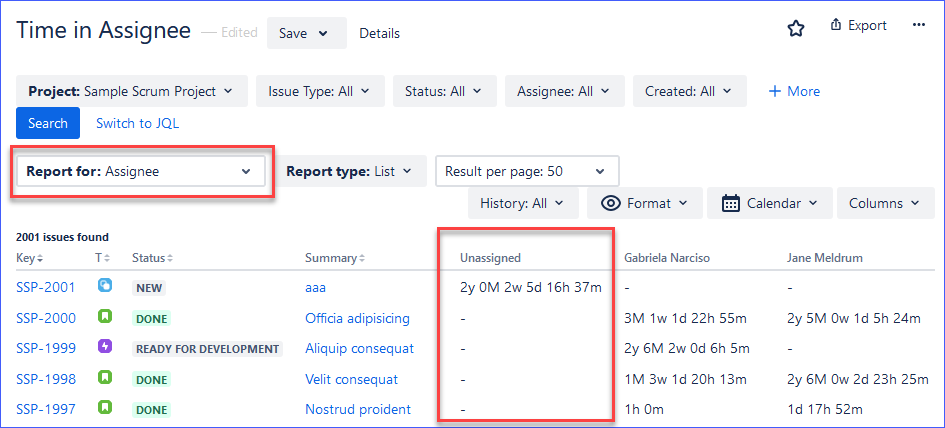Click the Jane Meldrum column header

click(x=824, y=258)
